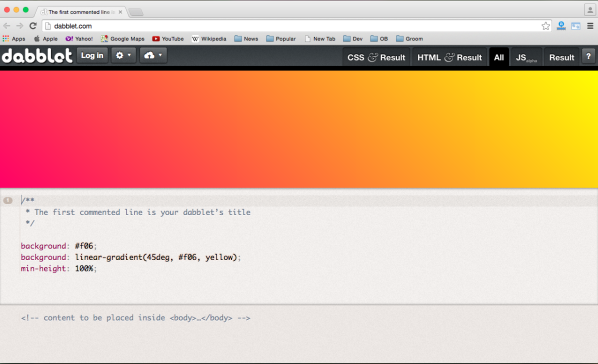Open the settings gear menu
Image resolution: width=598 pixels, height=364 pixels.
124,55
